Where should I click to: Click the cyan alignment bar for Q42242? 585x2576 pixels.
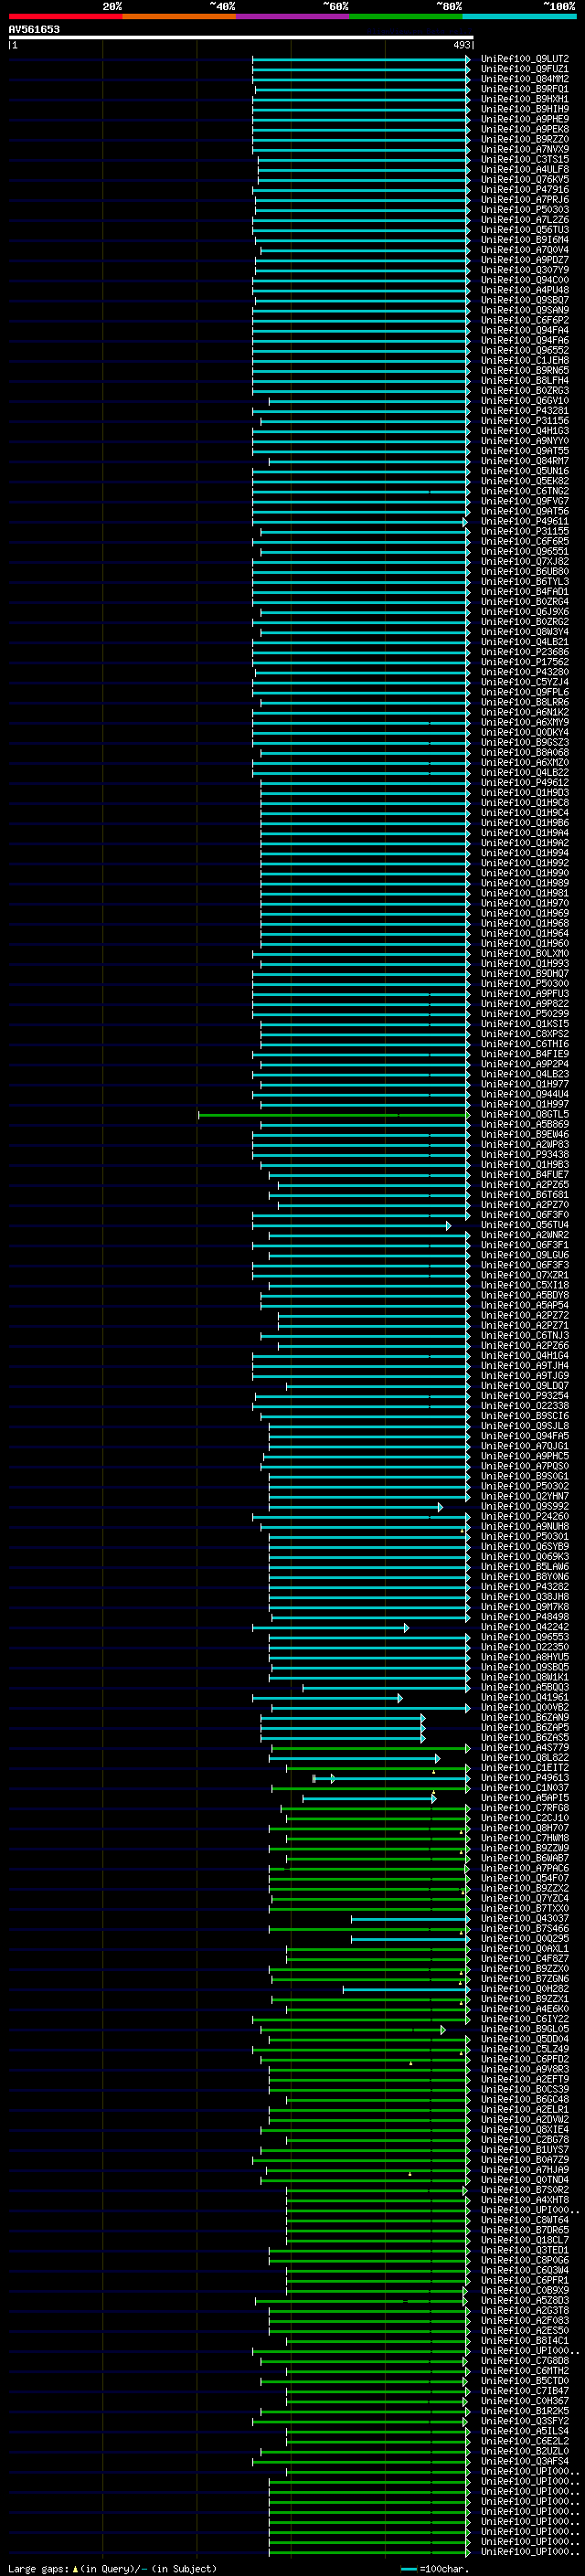coord(330,1627)
